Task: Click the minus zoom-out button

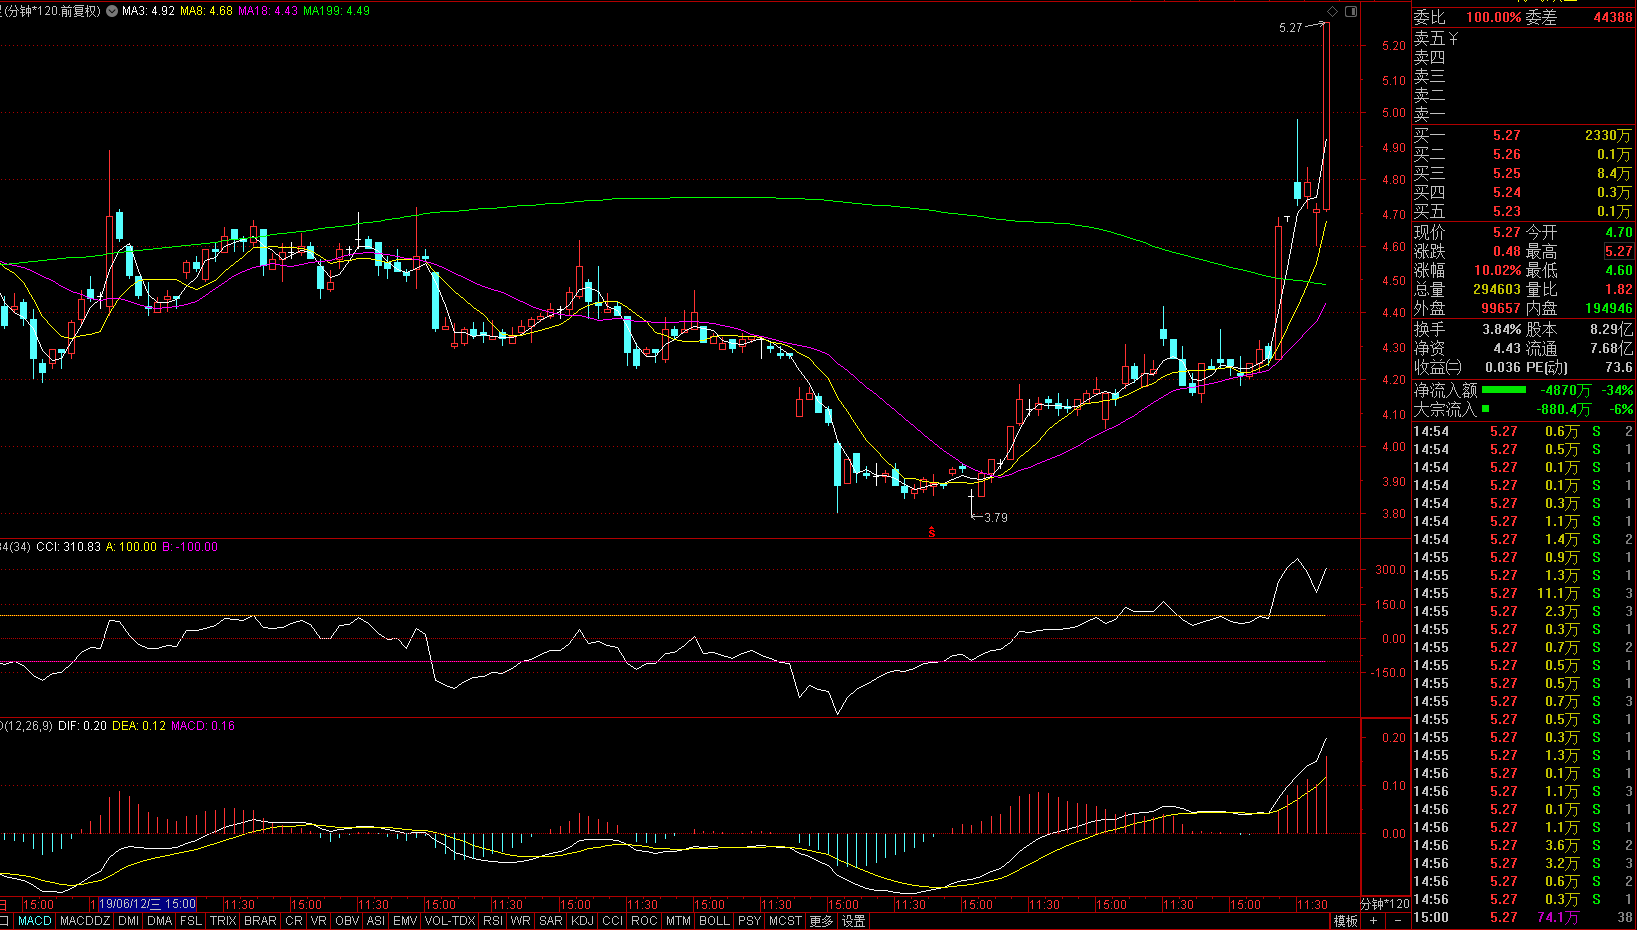Action: click(x=1397, y=921)
